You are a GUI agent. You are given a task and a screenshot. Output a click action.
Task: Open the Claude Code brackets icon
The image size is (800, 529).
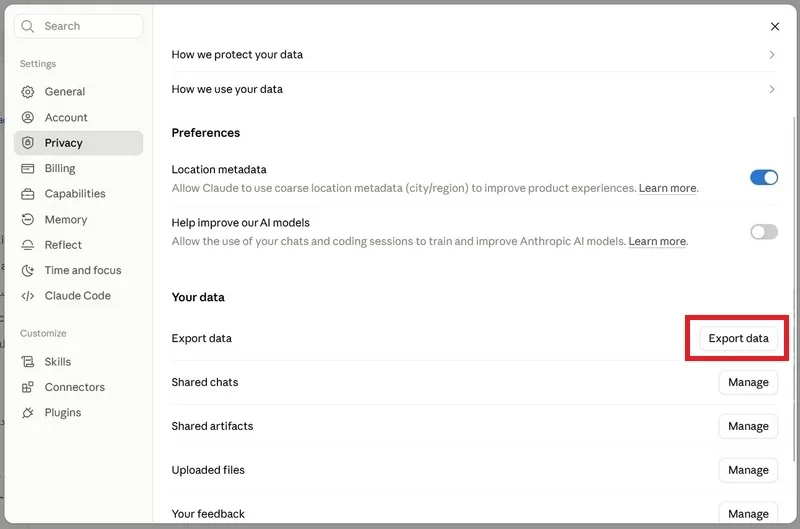[x=28, y=296]
